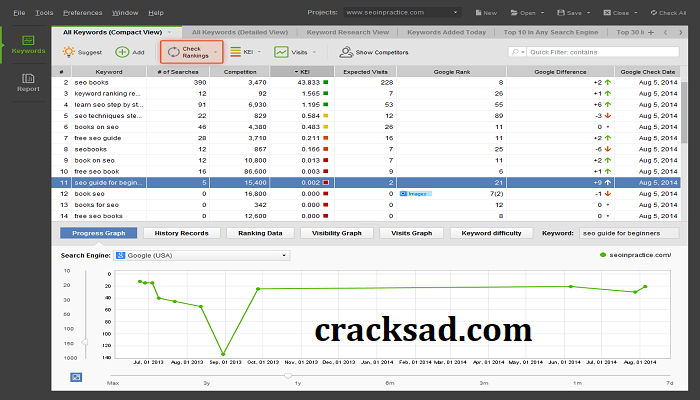Screen dimensions: 700x400
Task: Click the Keyword field showing seo guide for beginners
Action: [x=629, y=233]
